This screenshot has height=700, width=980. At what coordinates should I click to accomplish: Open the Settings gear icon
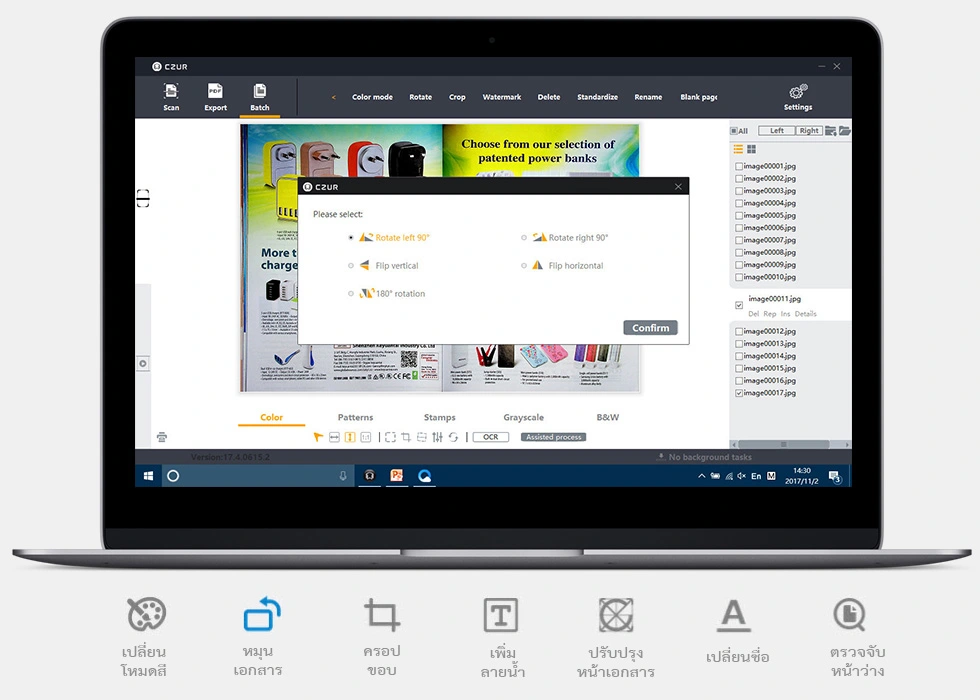tap(798, 92)
